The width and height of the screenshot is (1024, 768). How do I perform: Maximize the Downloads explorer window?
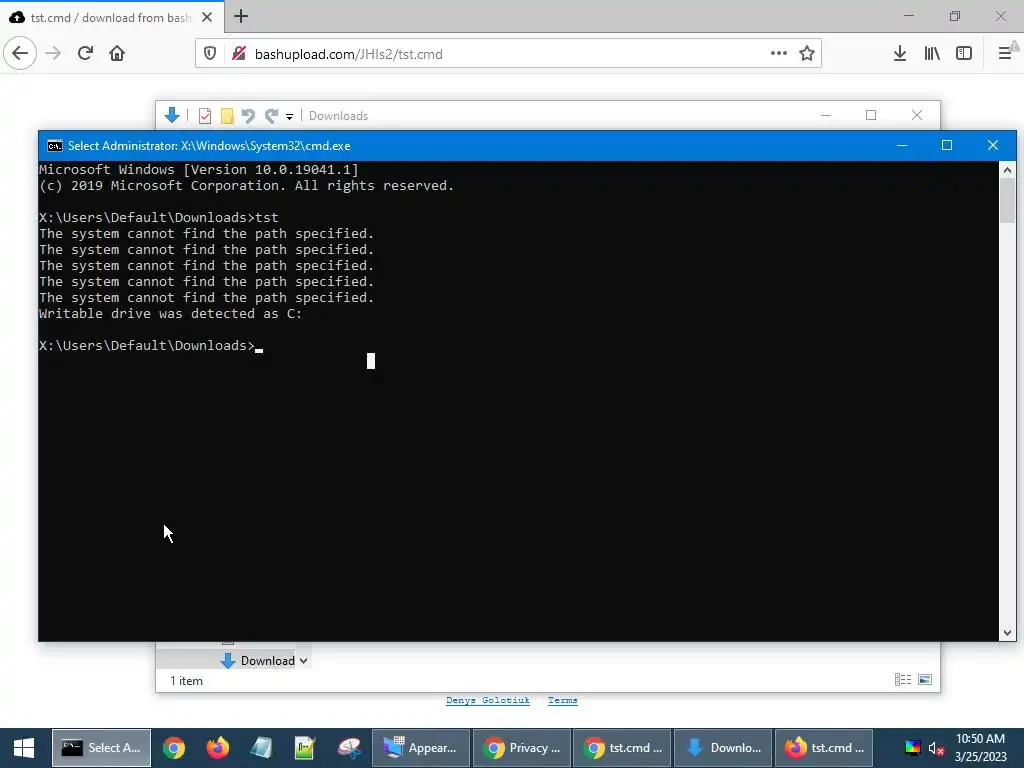pos(871,116)
